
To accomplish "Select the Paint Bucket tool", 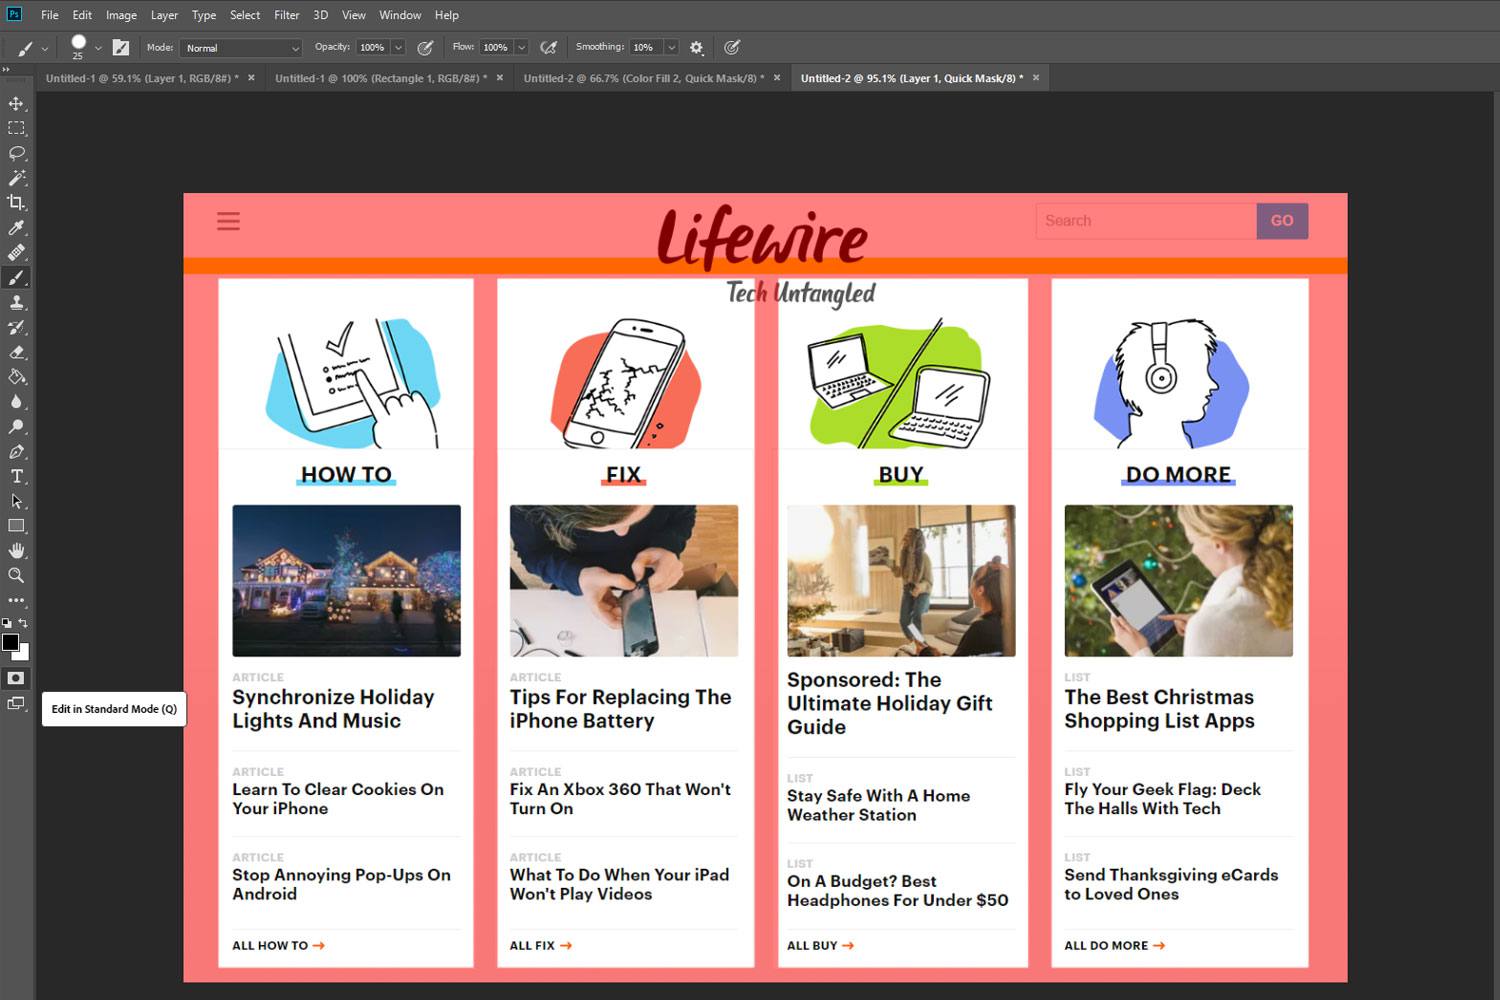I will [x=16, y=377].
